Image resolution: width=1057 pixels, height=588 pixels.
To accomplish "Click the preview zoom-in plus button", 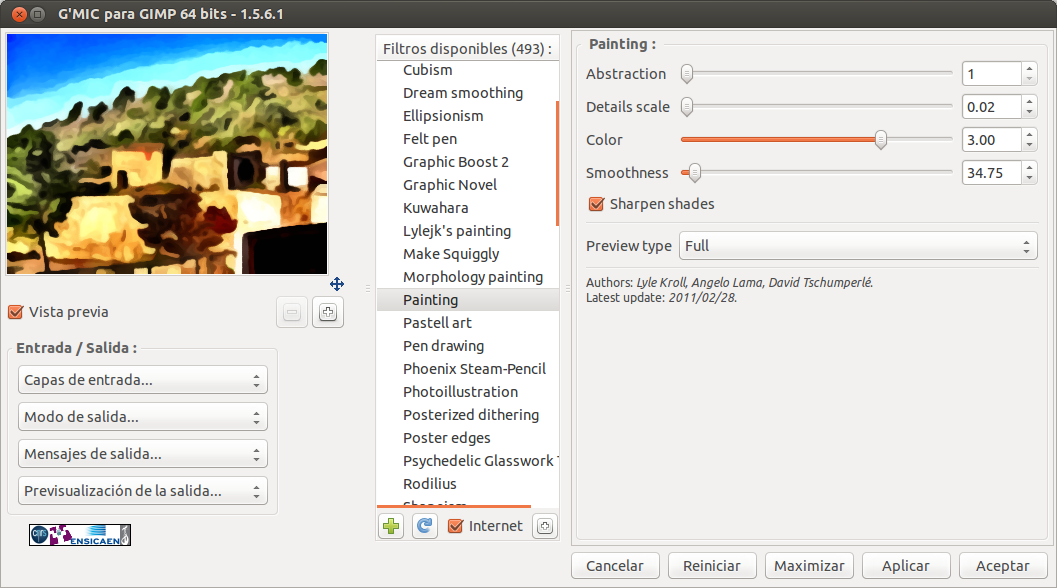I will (x=328, y=312).
